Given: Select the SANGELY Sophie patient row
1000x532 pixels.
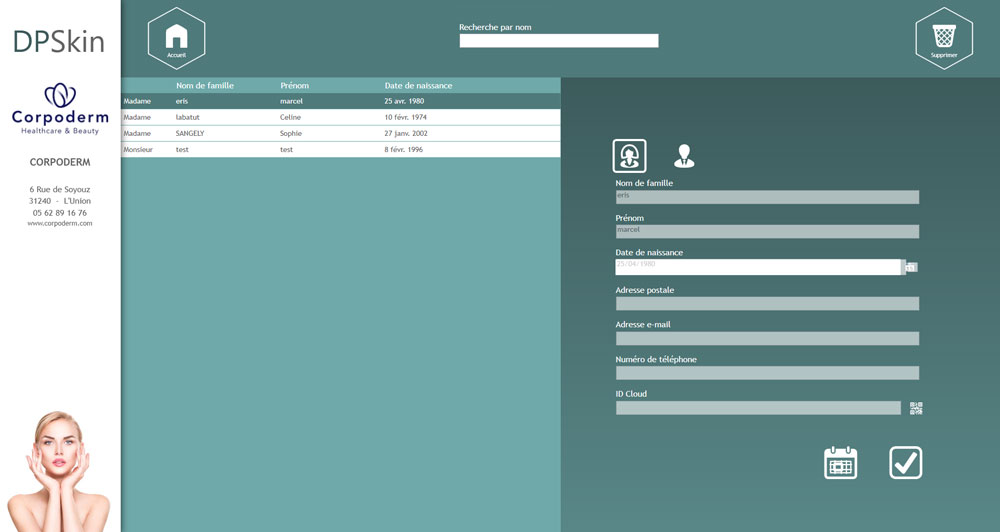Looking at the screenshot, I should point(340,133).
